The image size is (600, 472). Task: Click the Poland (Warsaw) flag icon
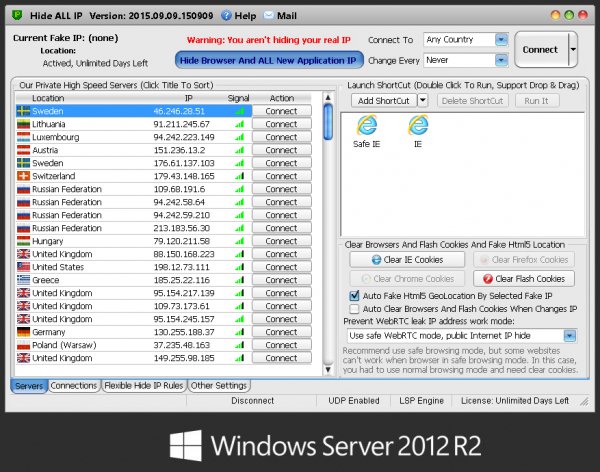[23, 345]
